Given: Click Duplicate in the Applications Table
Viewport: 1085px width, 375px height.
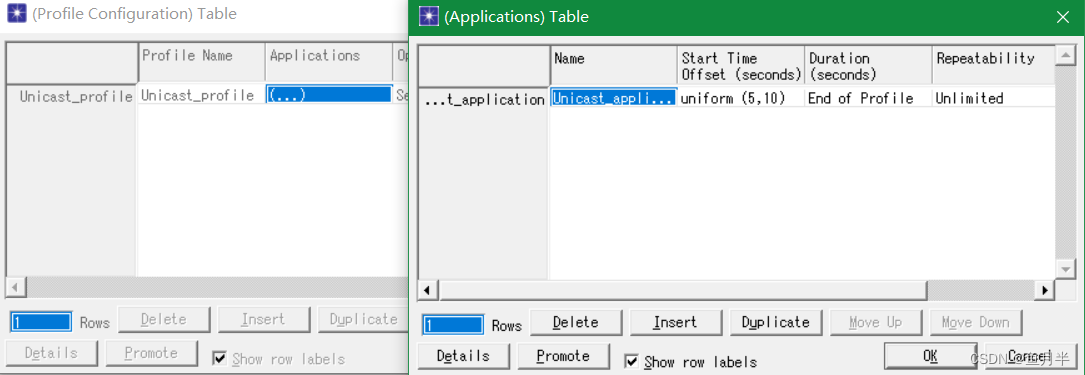Looking at the screenshot, I should (x=775, y=322).
